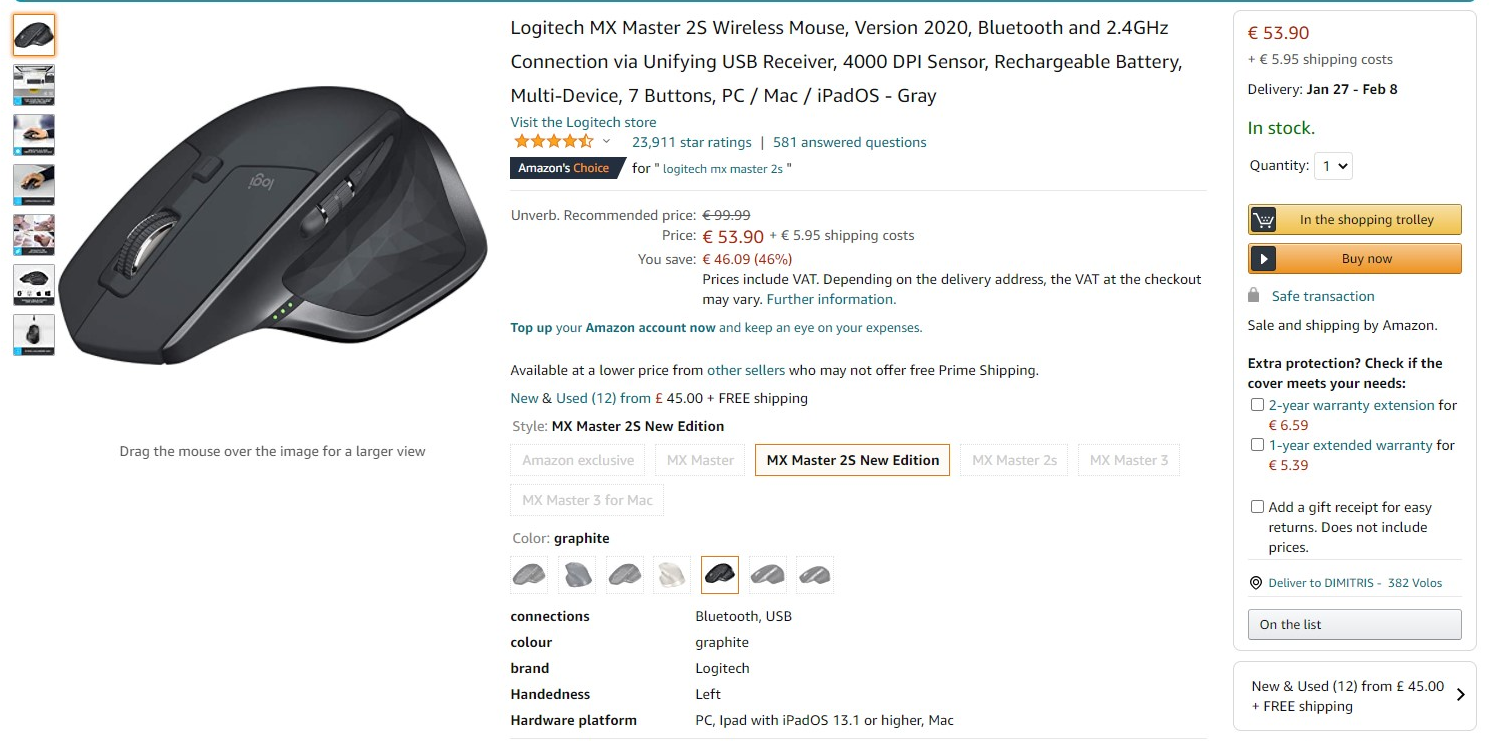Enable the gift receipt checkbox
This screenshot has width=1491, height=741.
click(x=1257, y=507)
